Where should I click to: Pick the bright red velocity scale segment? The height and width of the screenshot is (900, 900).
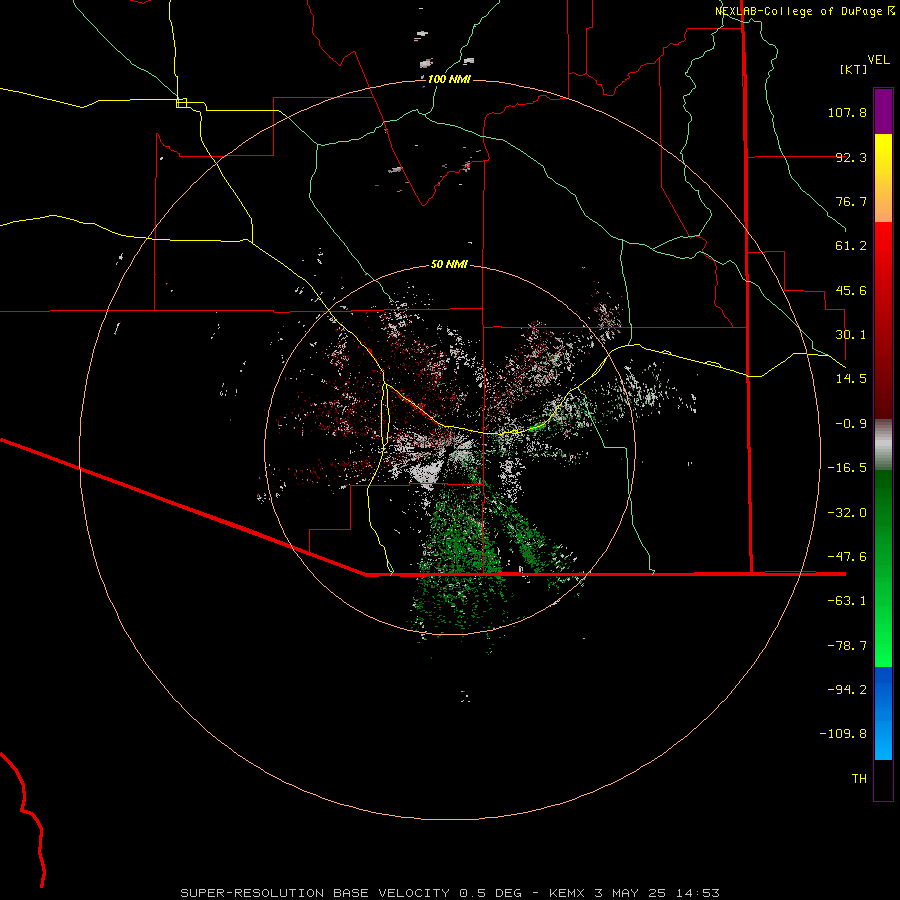click(883, 255)
